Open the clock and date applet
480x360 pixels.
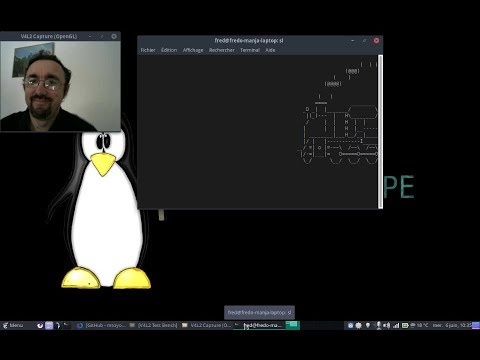(x=452, y=325)
